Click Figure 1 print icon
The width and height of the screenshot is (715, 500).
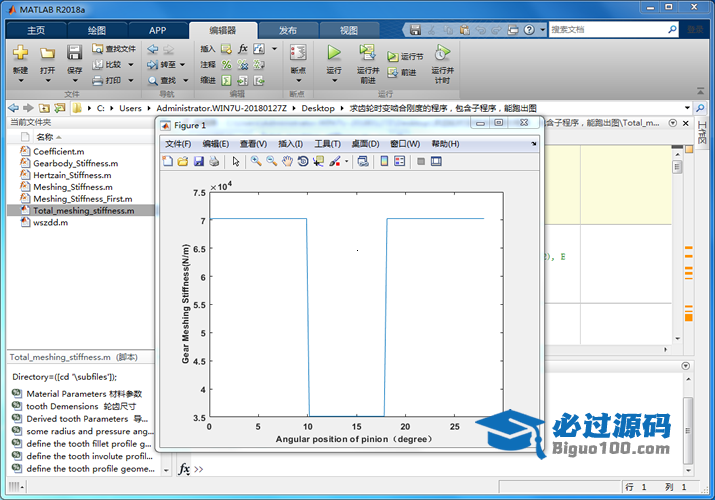click(x=214, y=161)
